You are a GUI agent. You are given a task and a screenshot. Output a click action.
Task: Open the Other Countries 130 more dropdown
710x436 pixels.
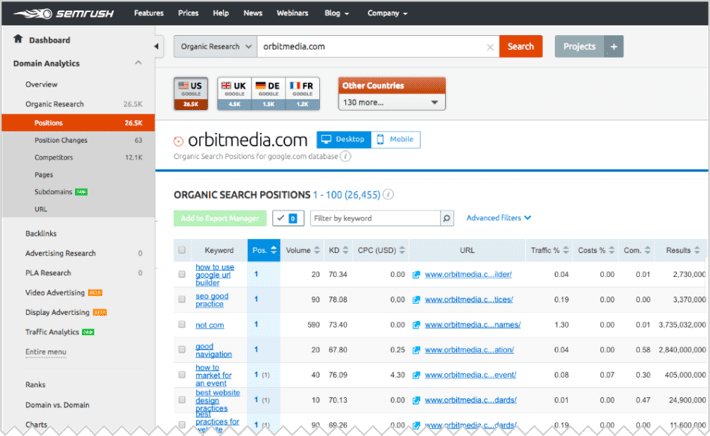click(392, 102)
